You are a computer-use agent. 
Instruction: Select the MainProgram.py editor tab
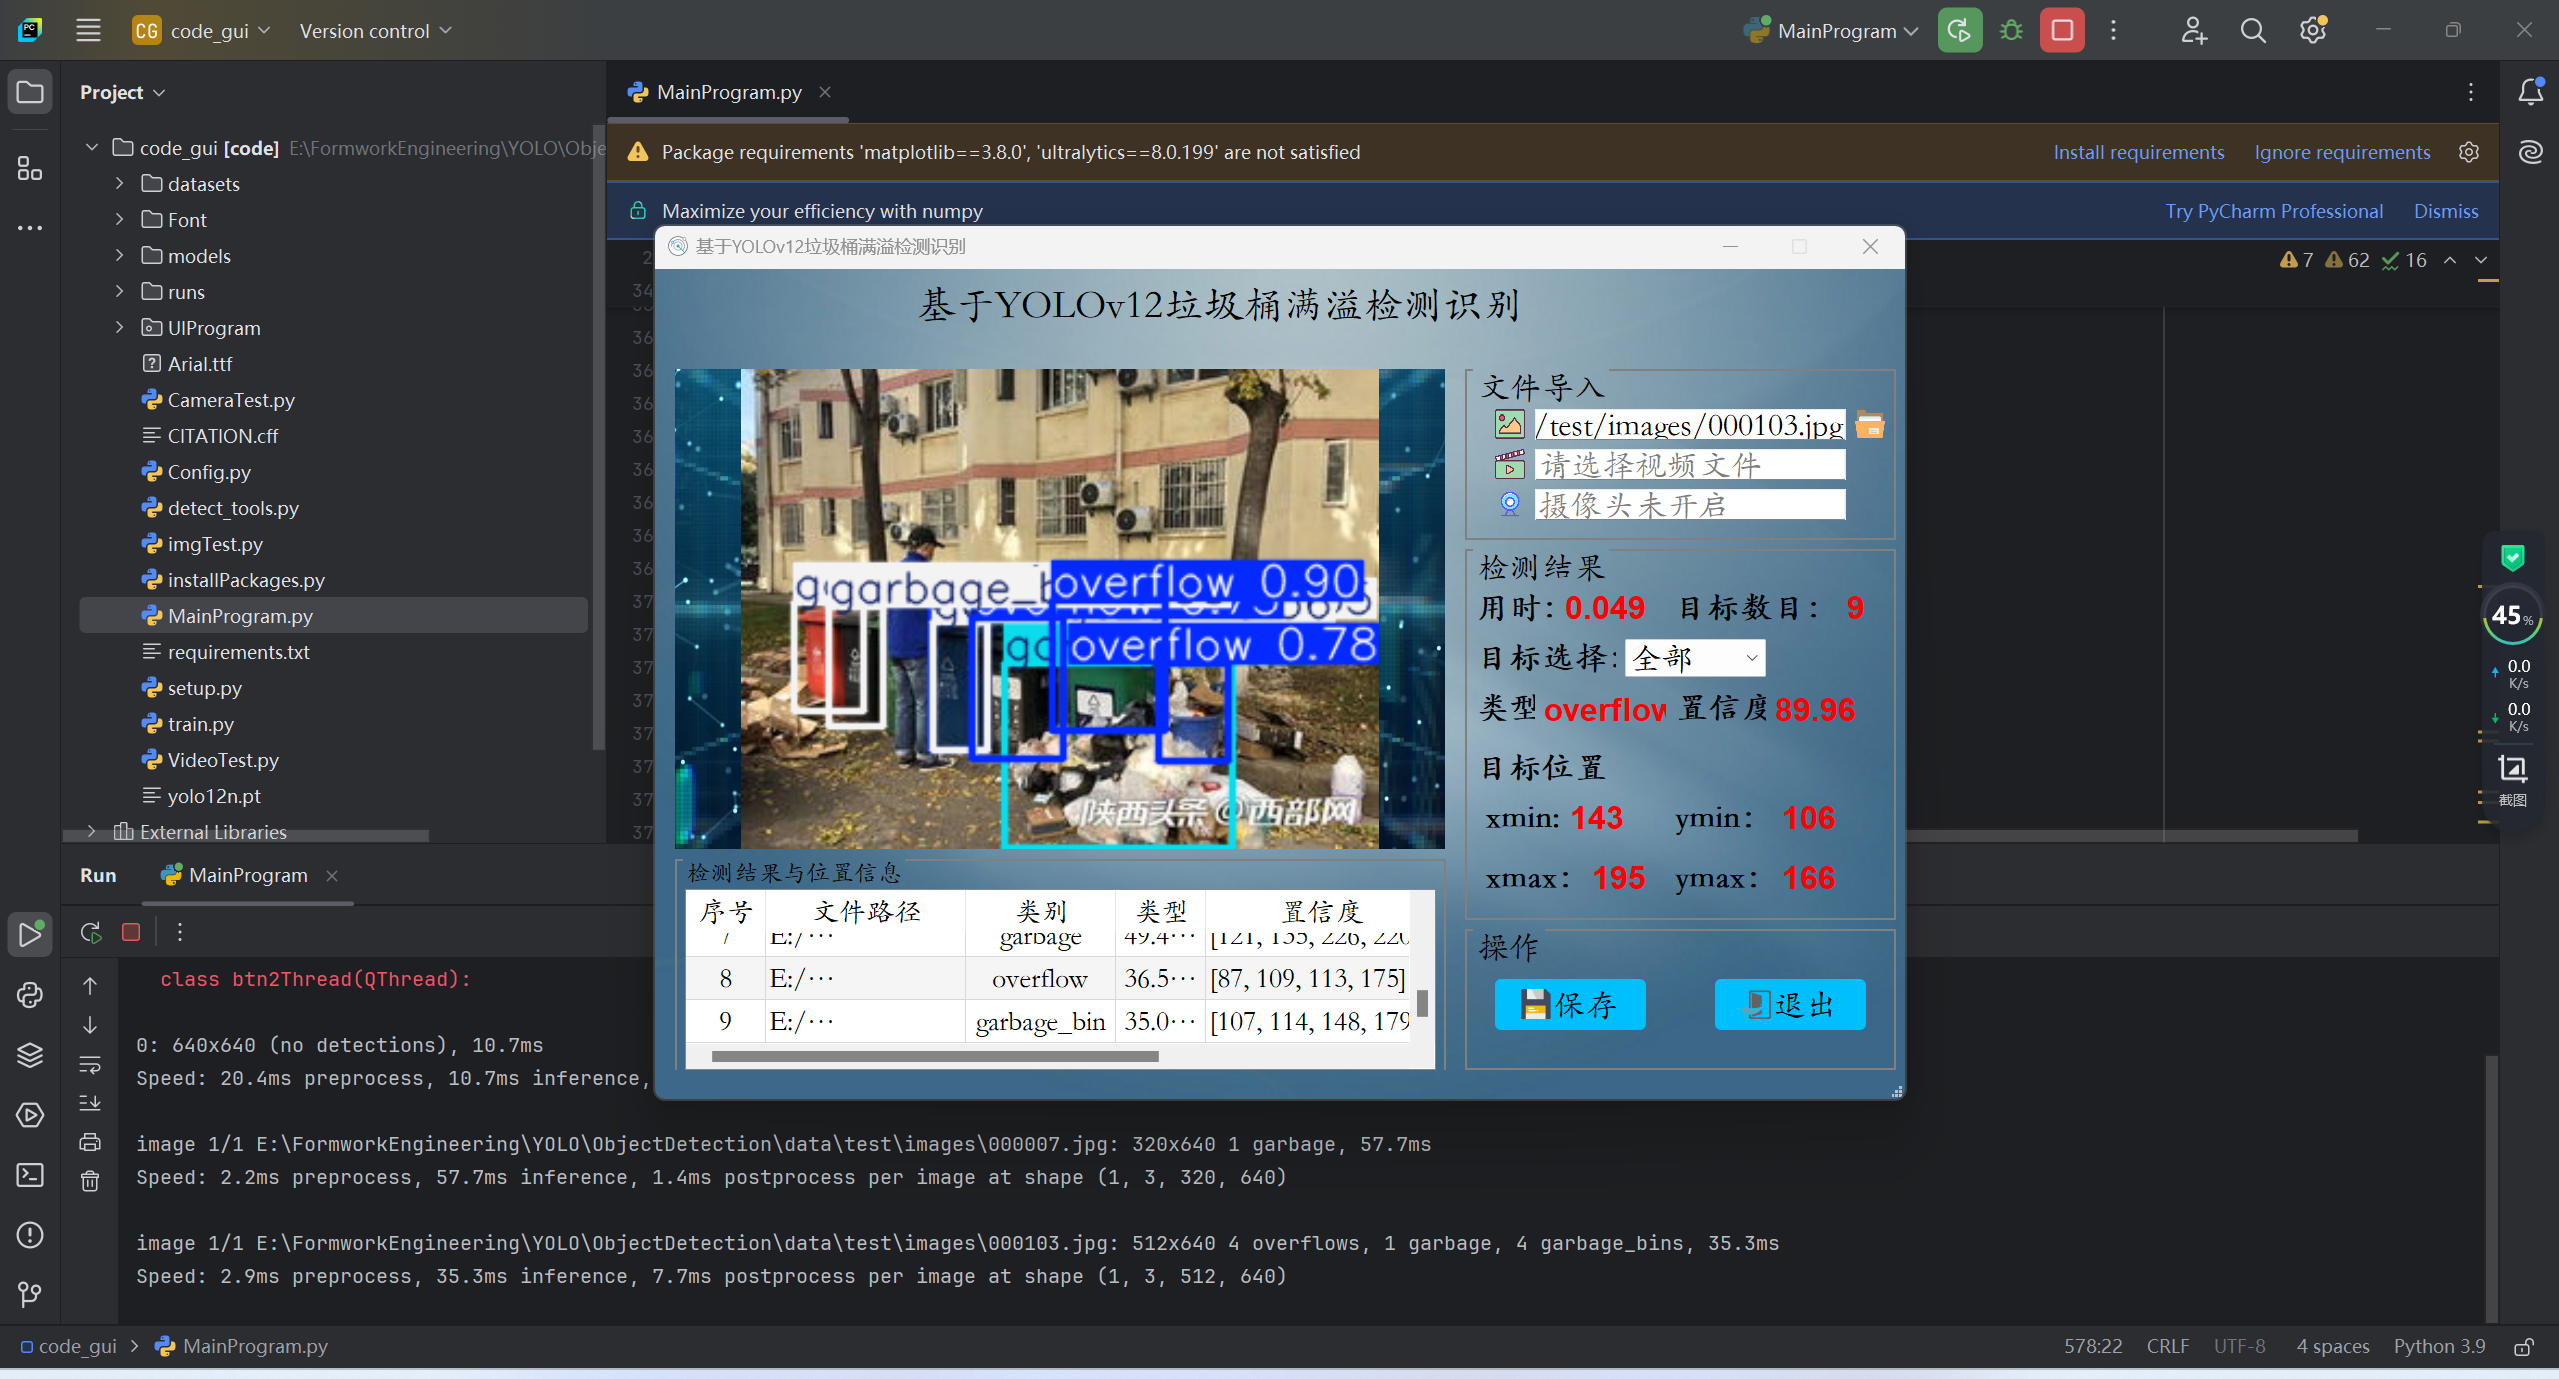(x=728, y=92)
